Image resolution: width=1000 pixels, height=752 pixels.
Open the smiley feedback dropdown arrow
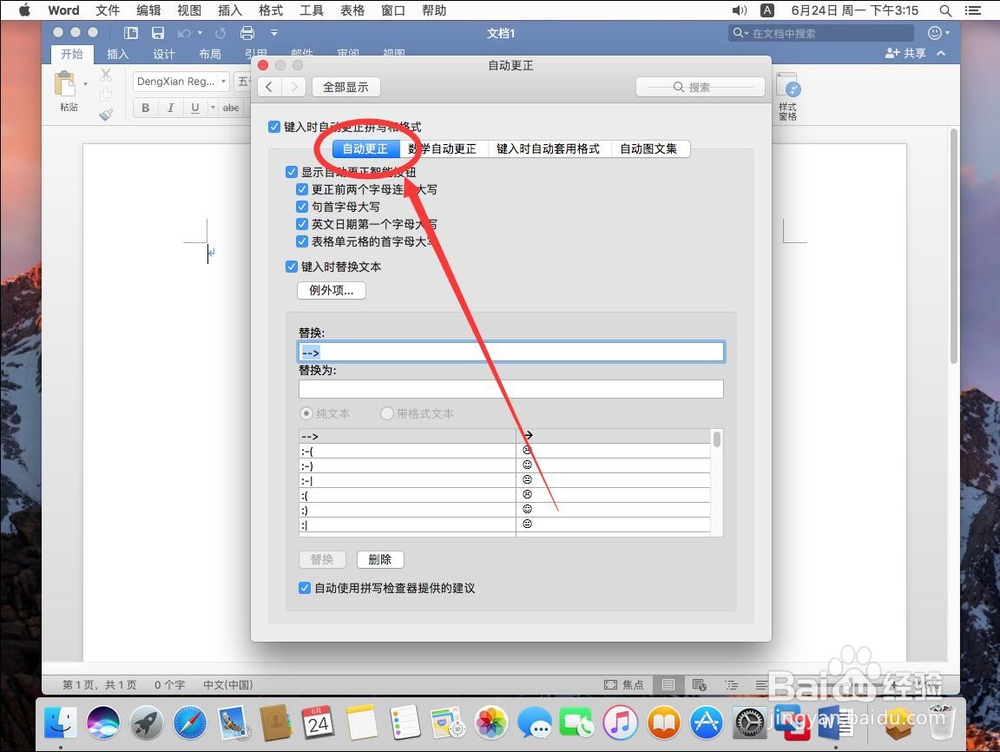pos(948,33)
